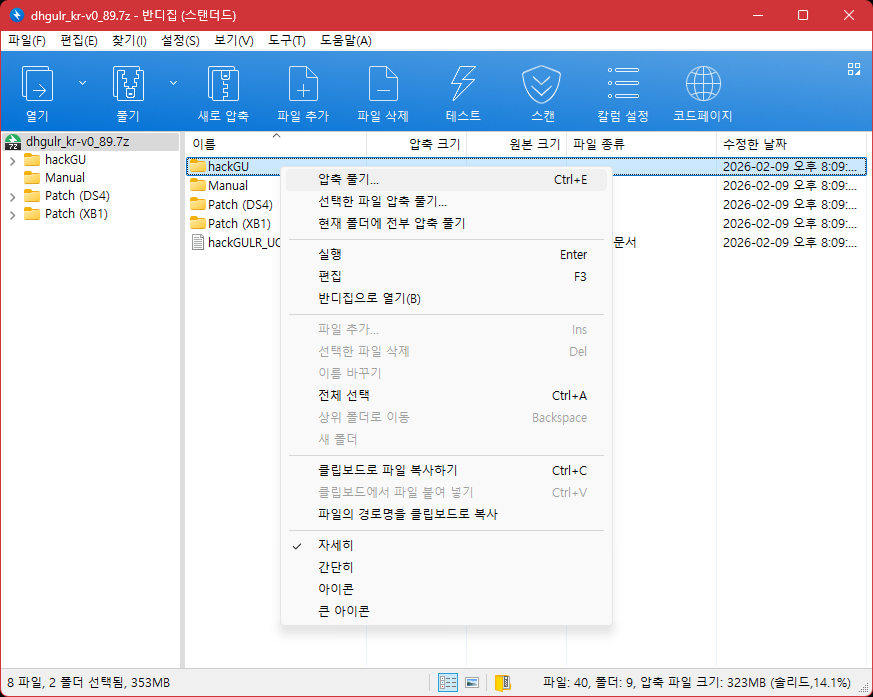Click the Delete File (파일 삭제) icon
Image resolution: width=873 pixels, height=697 pixels.
383,84
